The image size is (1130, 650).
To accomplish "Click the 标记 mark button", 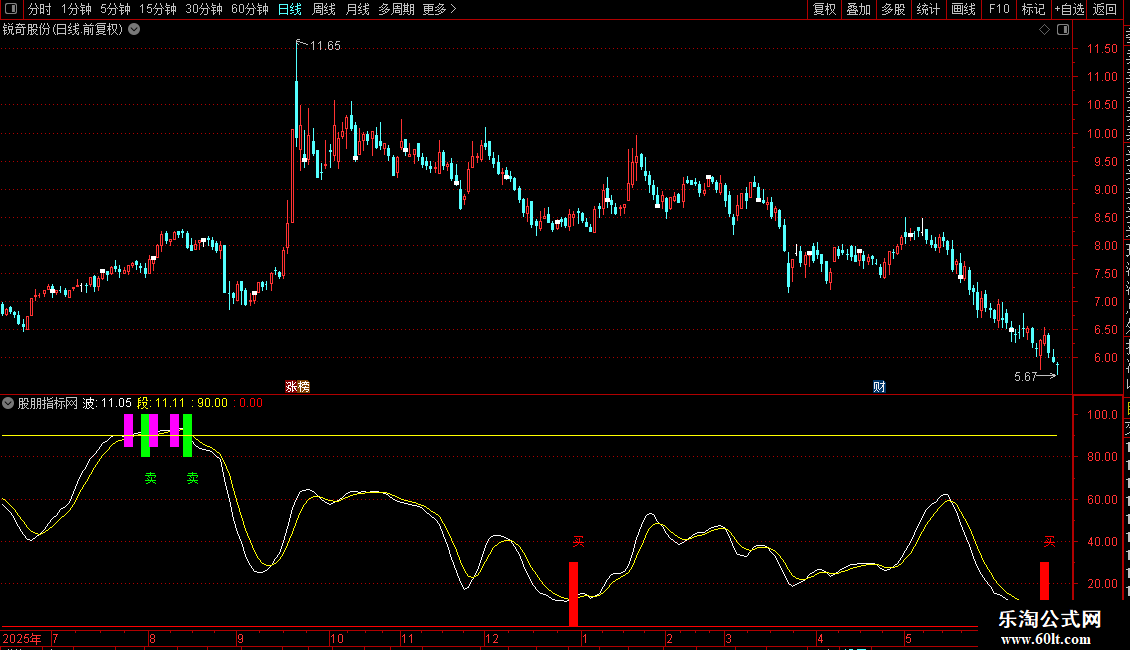I will [x=1033, y=9].
